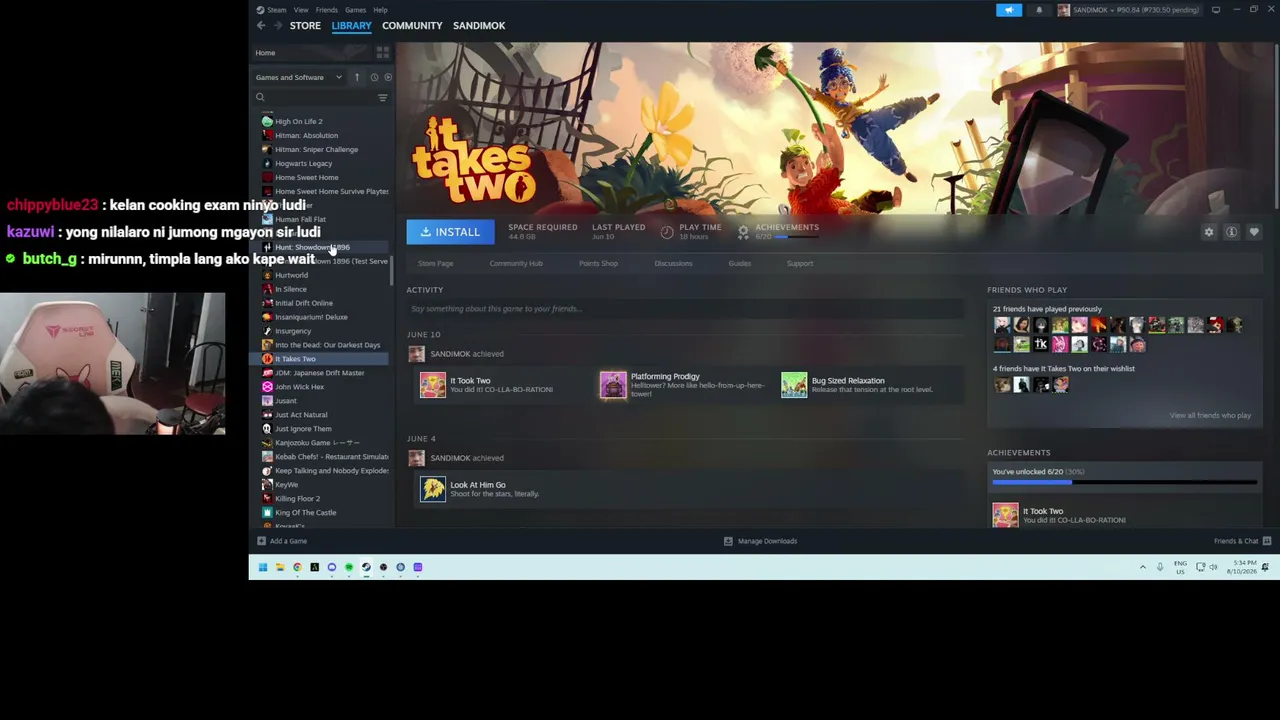Viewport: 1280px width, 720px height.
Task: Open the library grid view icon
Action: click(382, 52)
